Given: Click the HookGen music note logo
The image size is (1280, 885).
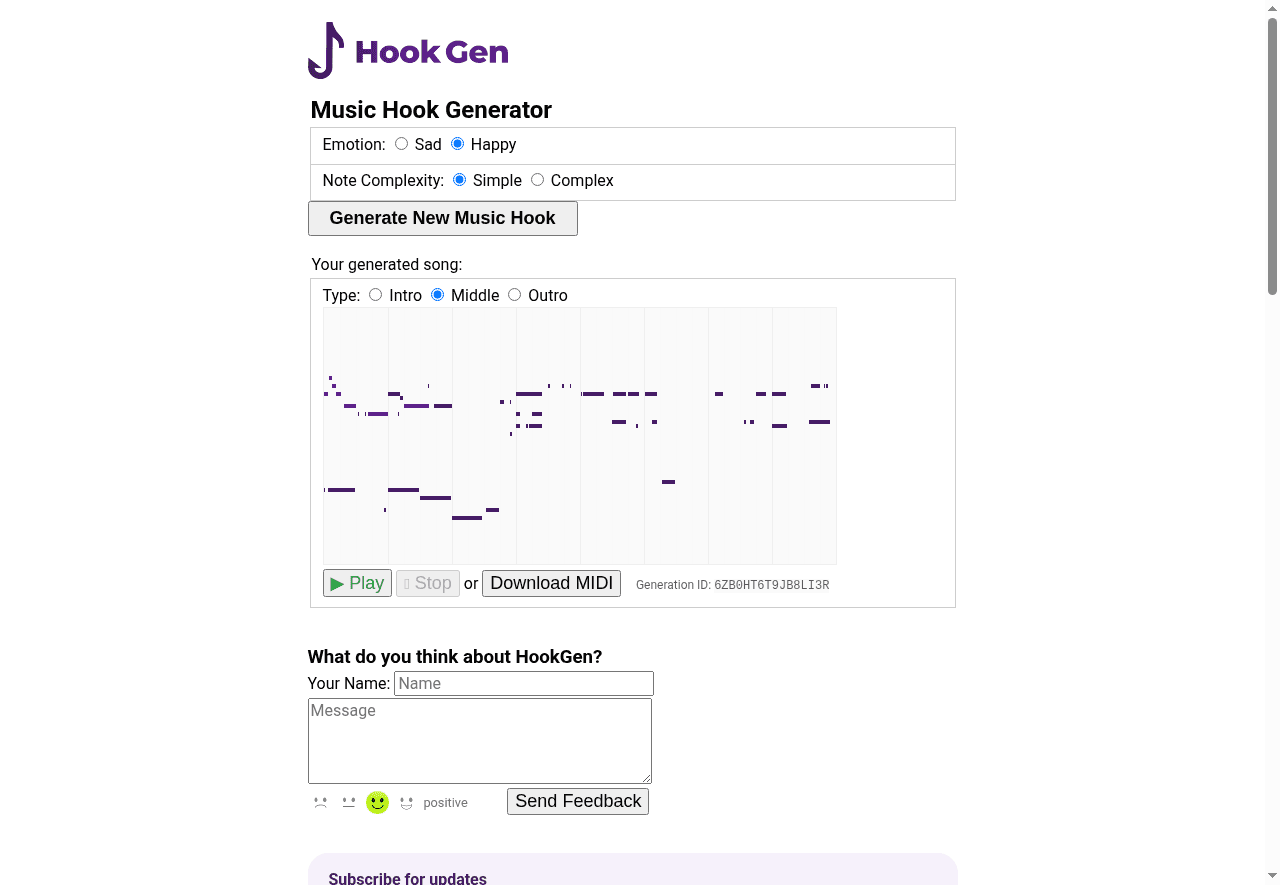Looking at the screenshot, I should pyautogui.click(x=326, y=50).
